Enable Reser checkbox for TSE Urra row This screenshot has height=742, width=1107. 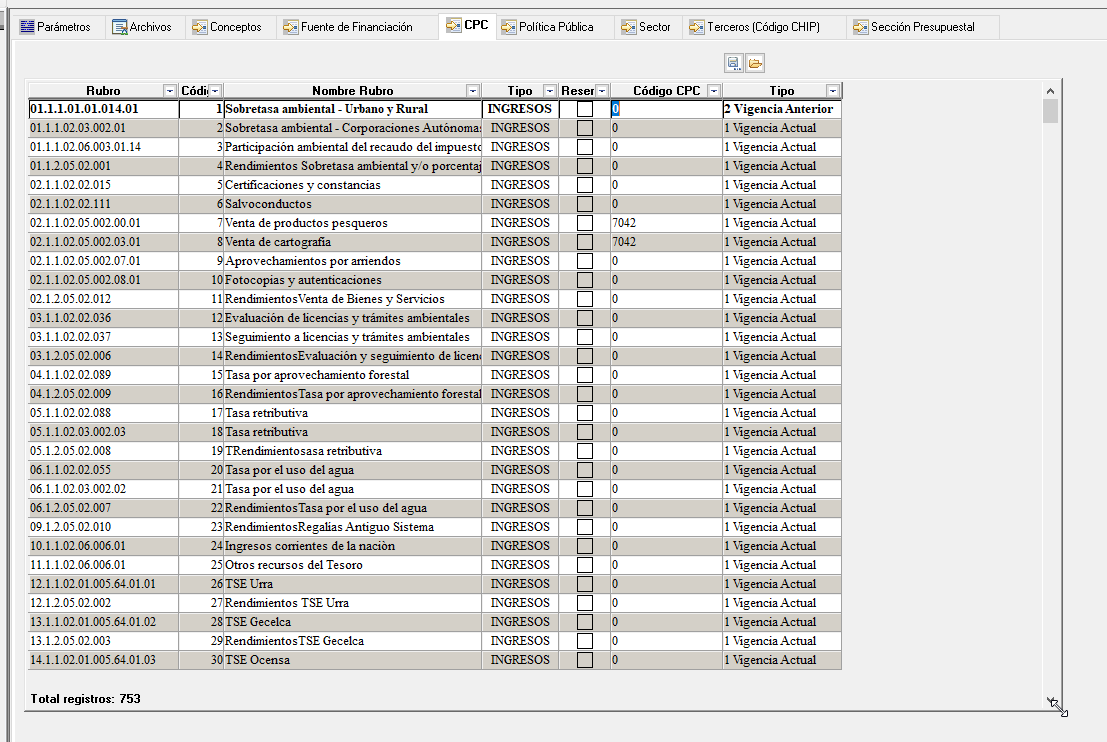pos(585,584)
